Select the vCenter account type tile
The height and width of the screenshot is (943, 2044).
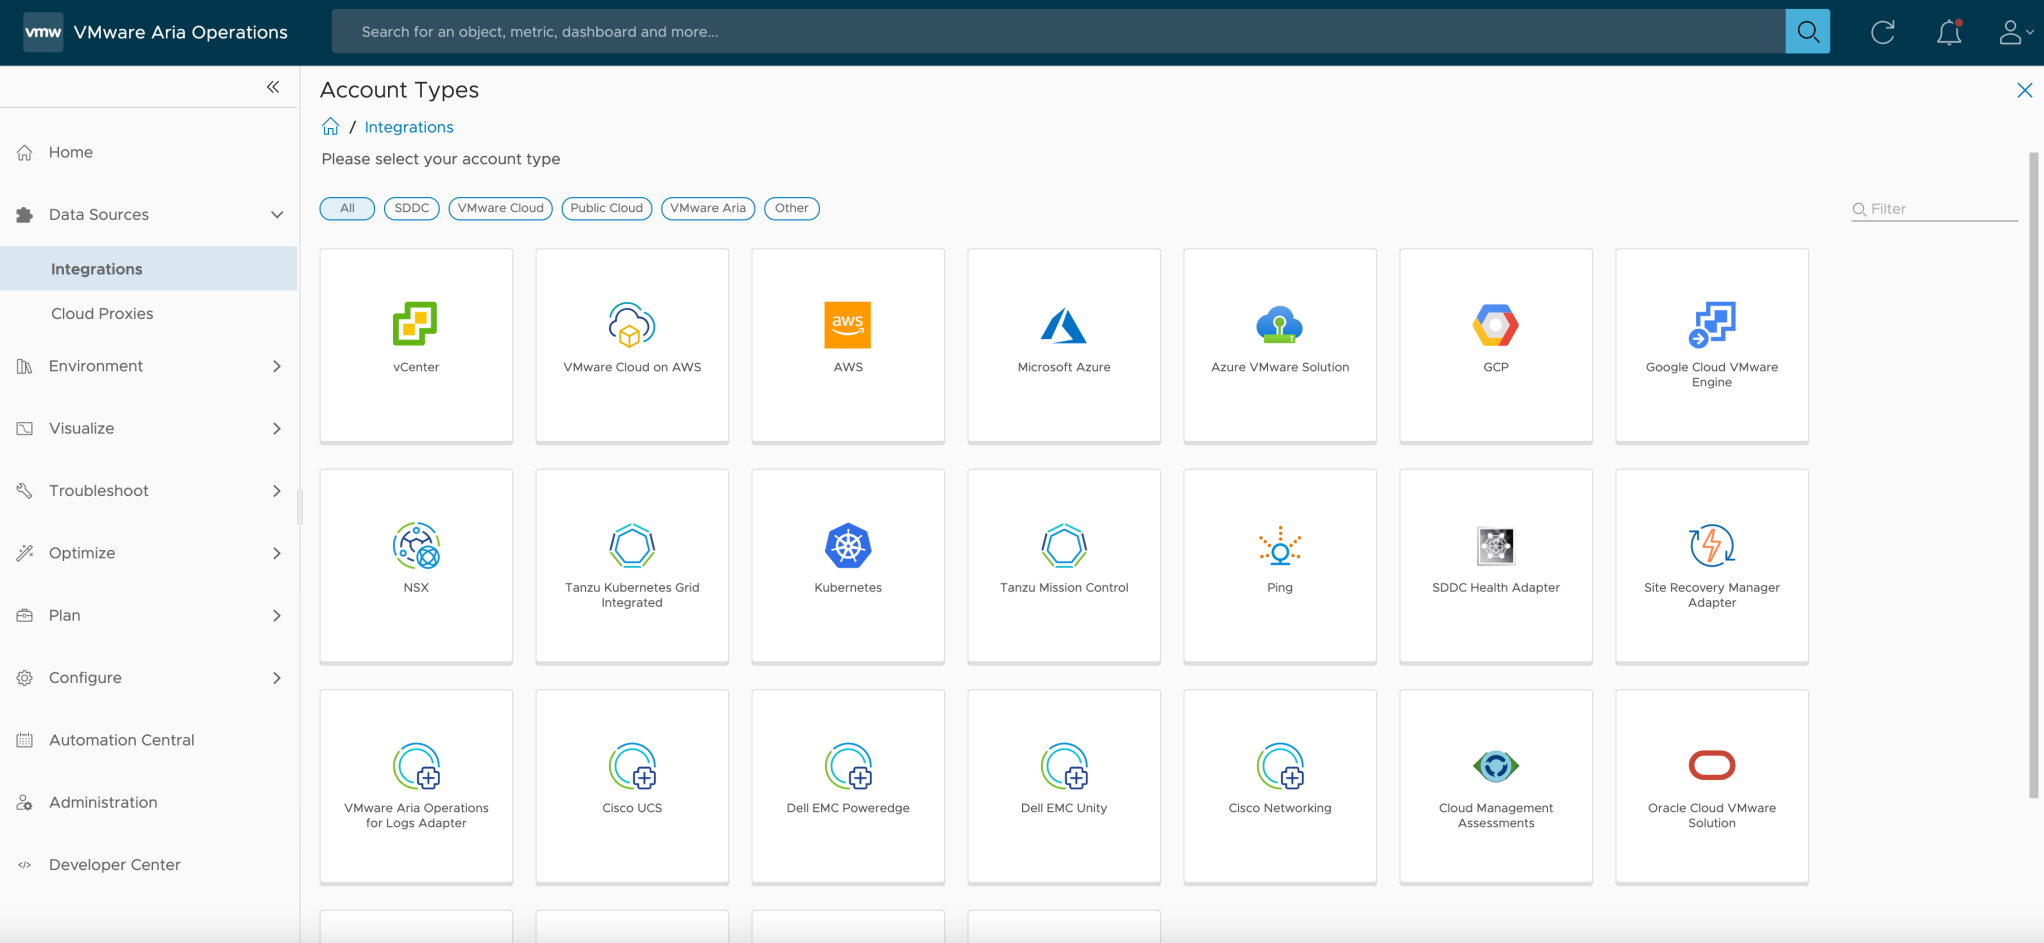tap(416, 345)
